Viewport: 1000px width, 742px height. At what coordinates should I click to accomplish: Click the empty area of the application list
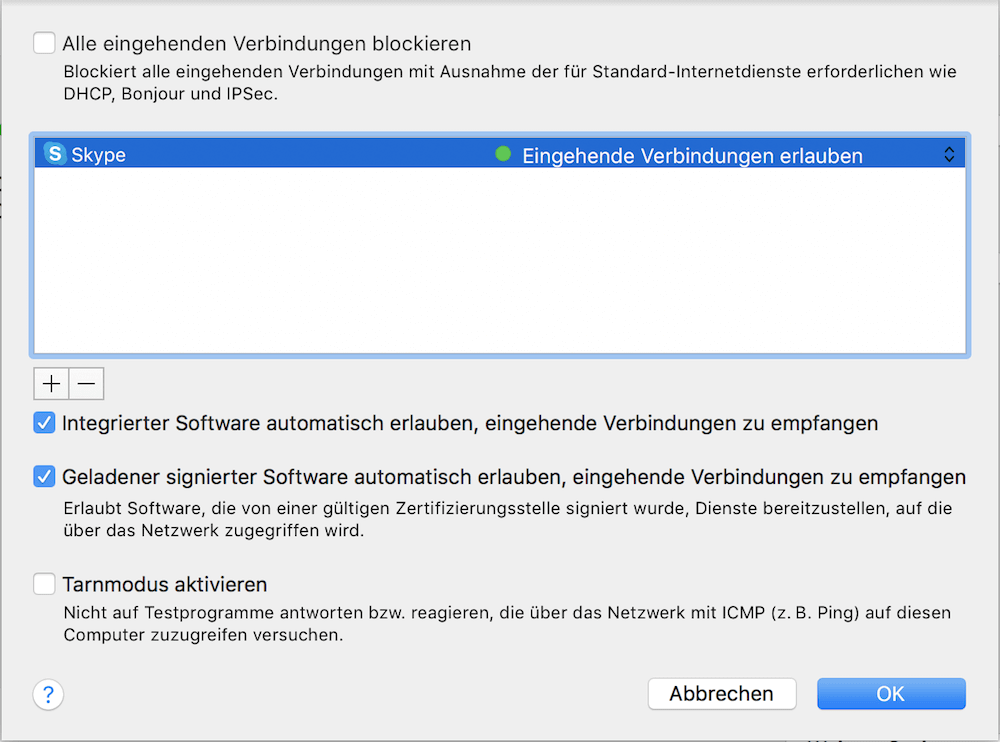500,260
